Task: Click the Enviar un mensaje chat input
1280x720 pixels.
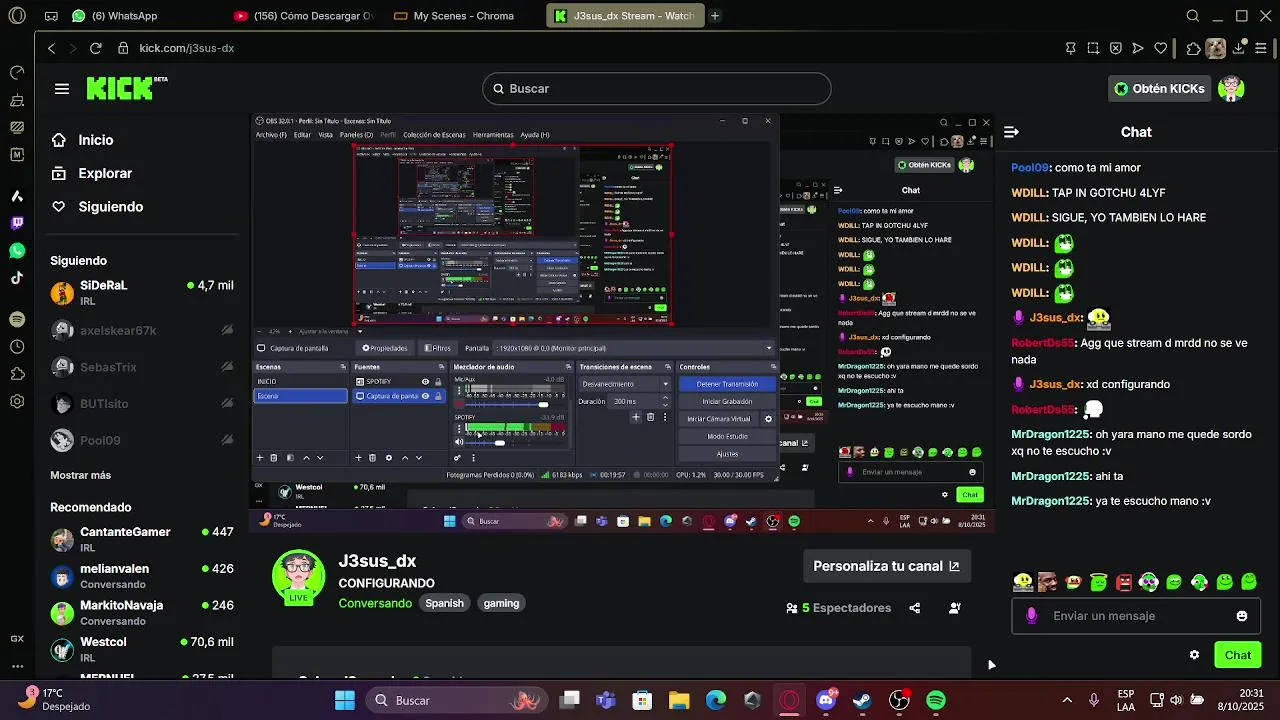Action: (x=1136, y=616)
